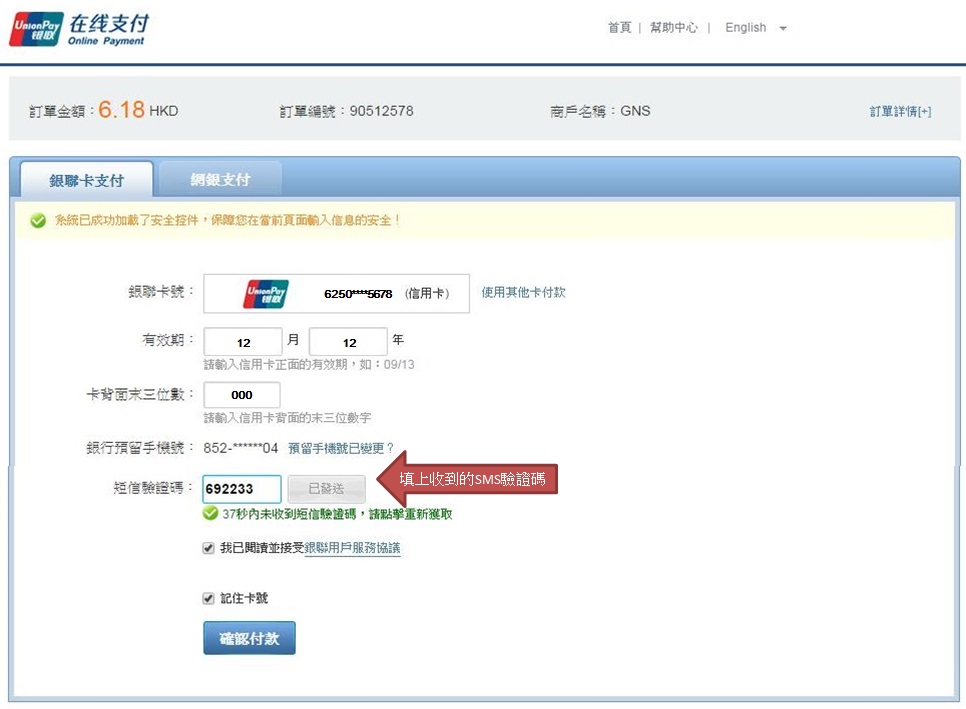966x709 pixels.
Task: Click expiry hint text 如：09/13
Action: (387, 365)
